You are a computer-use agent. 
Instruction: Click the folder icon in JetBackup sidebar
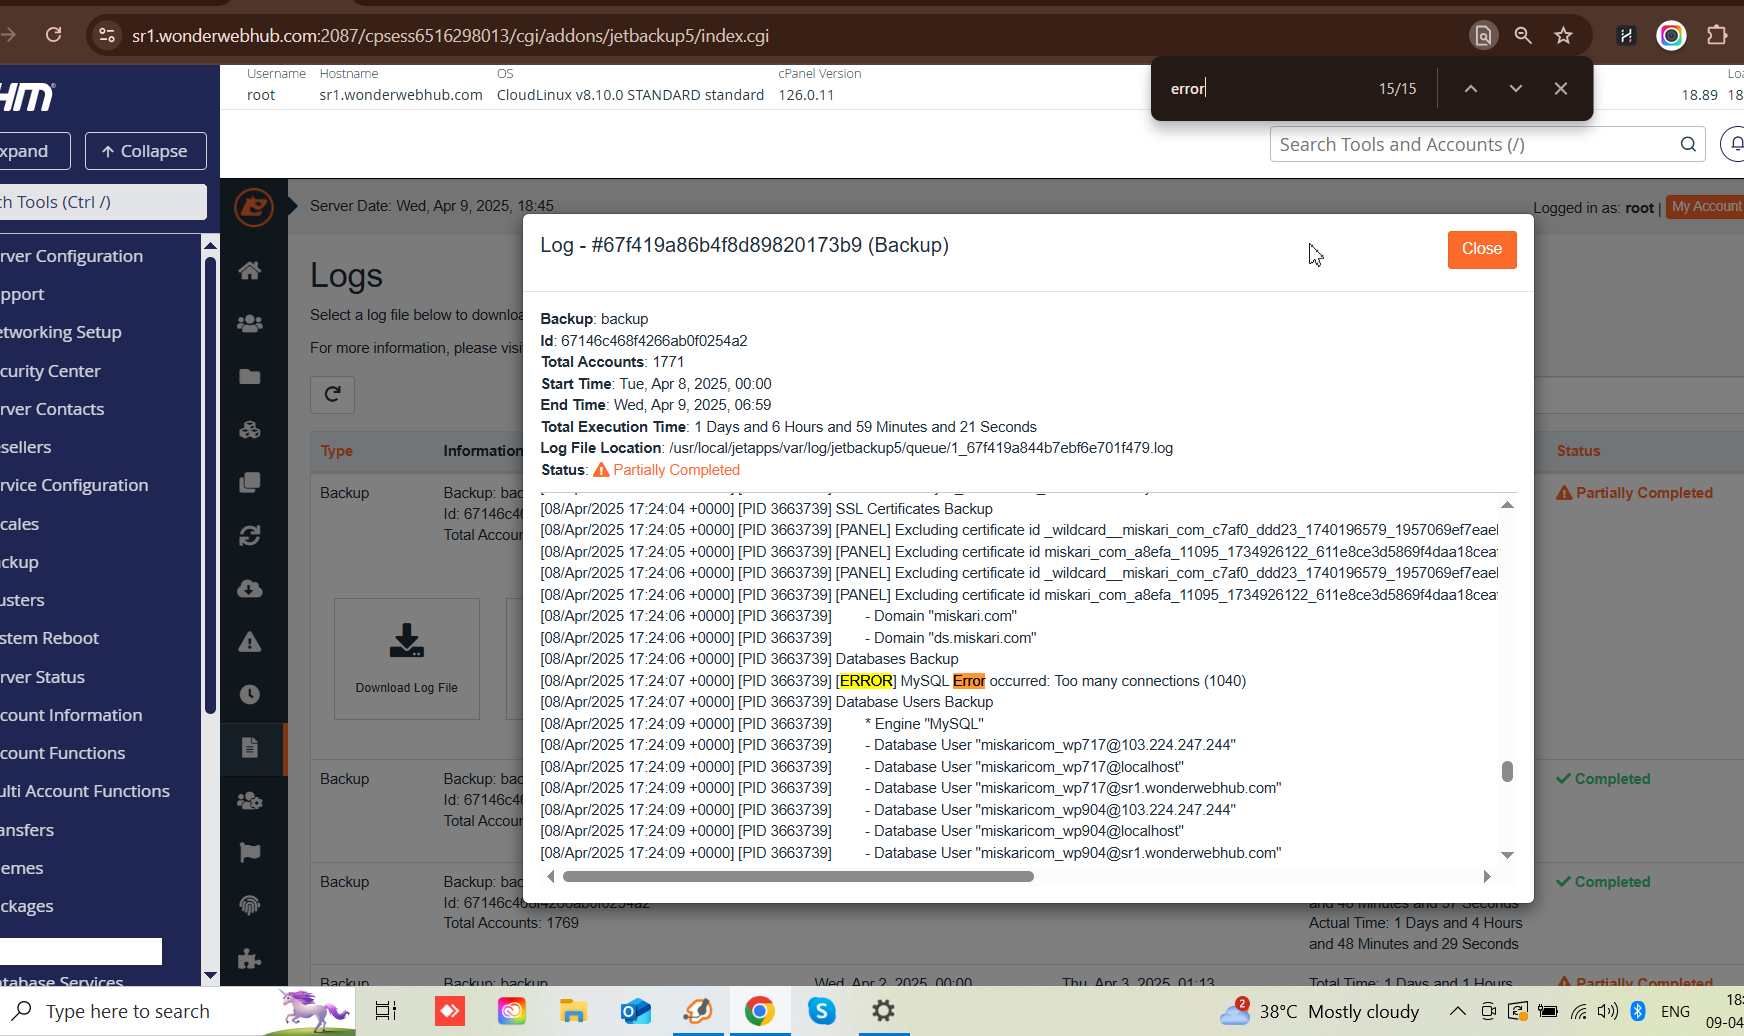(250, 377)
